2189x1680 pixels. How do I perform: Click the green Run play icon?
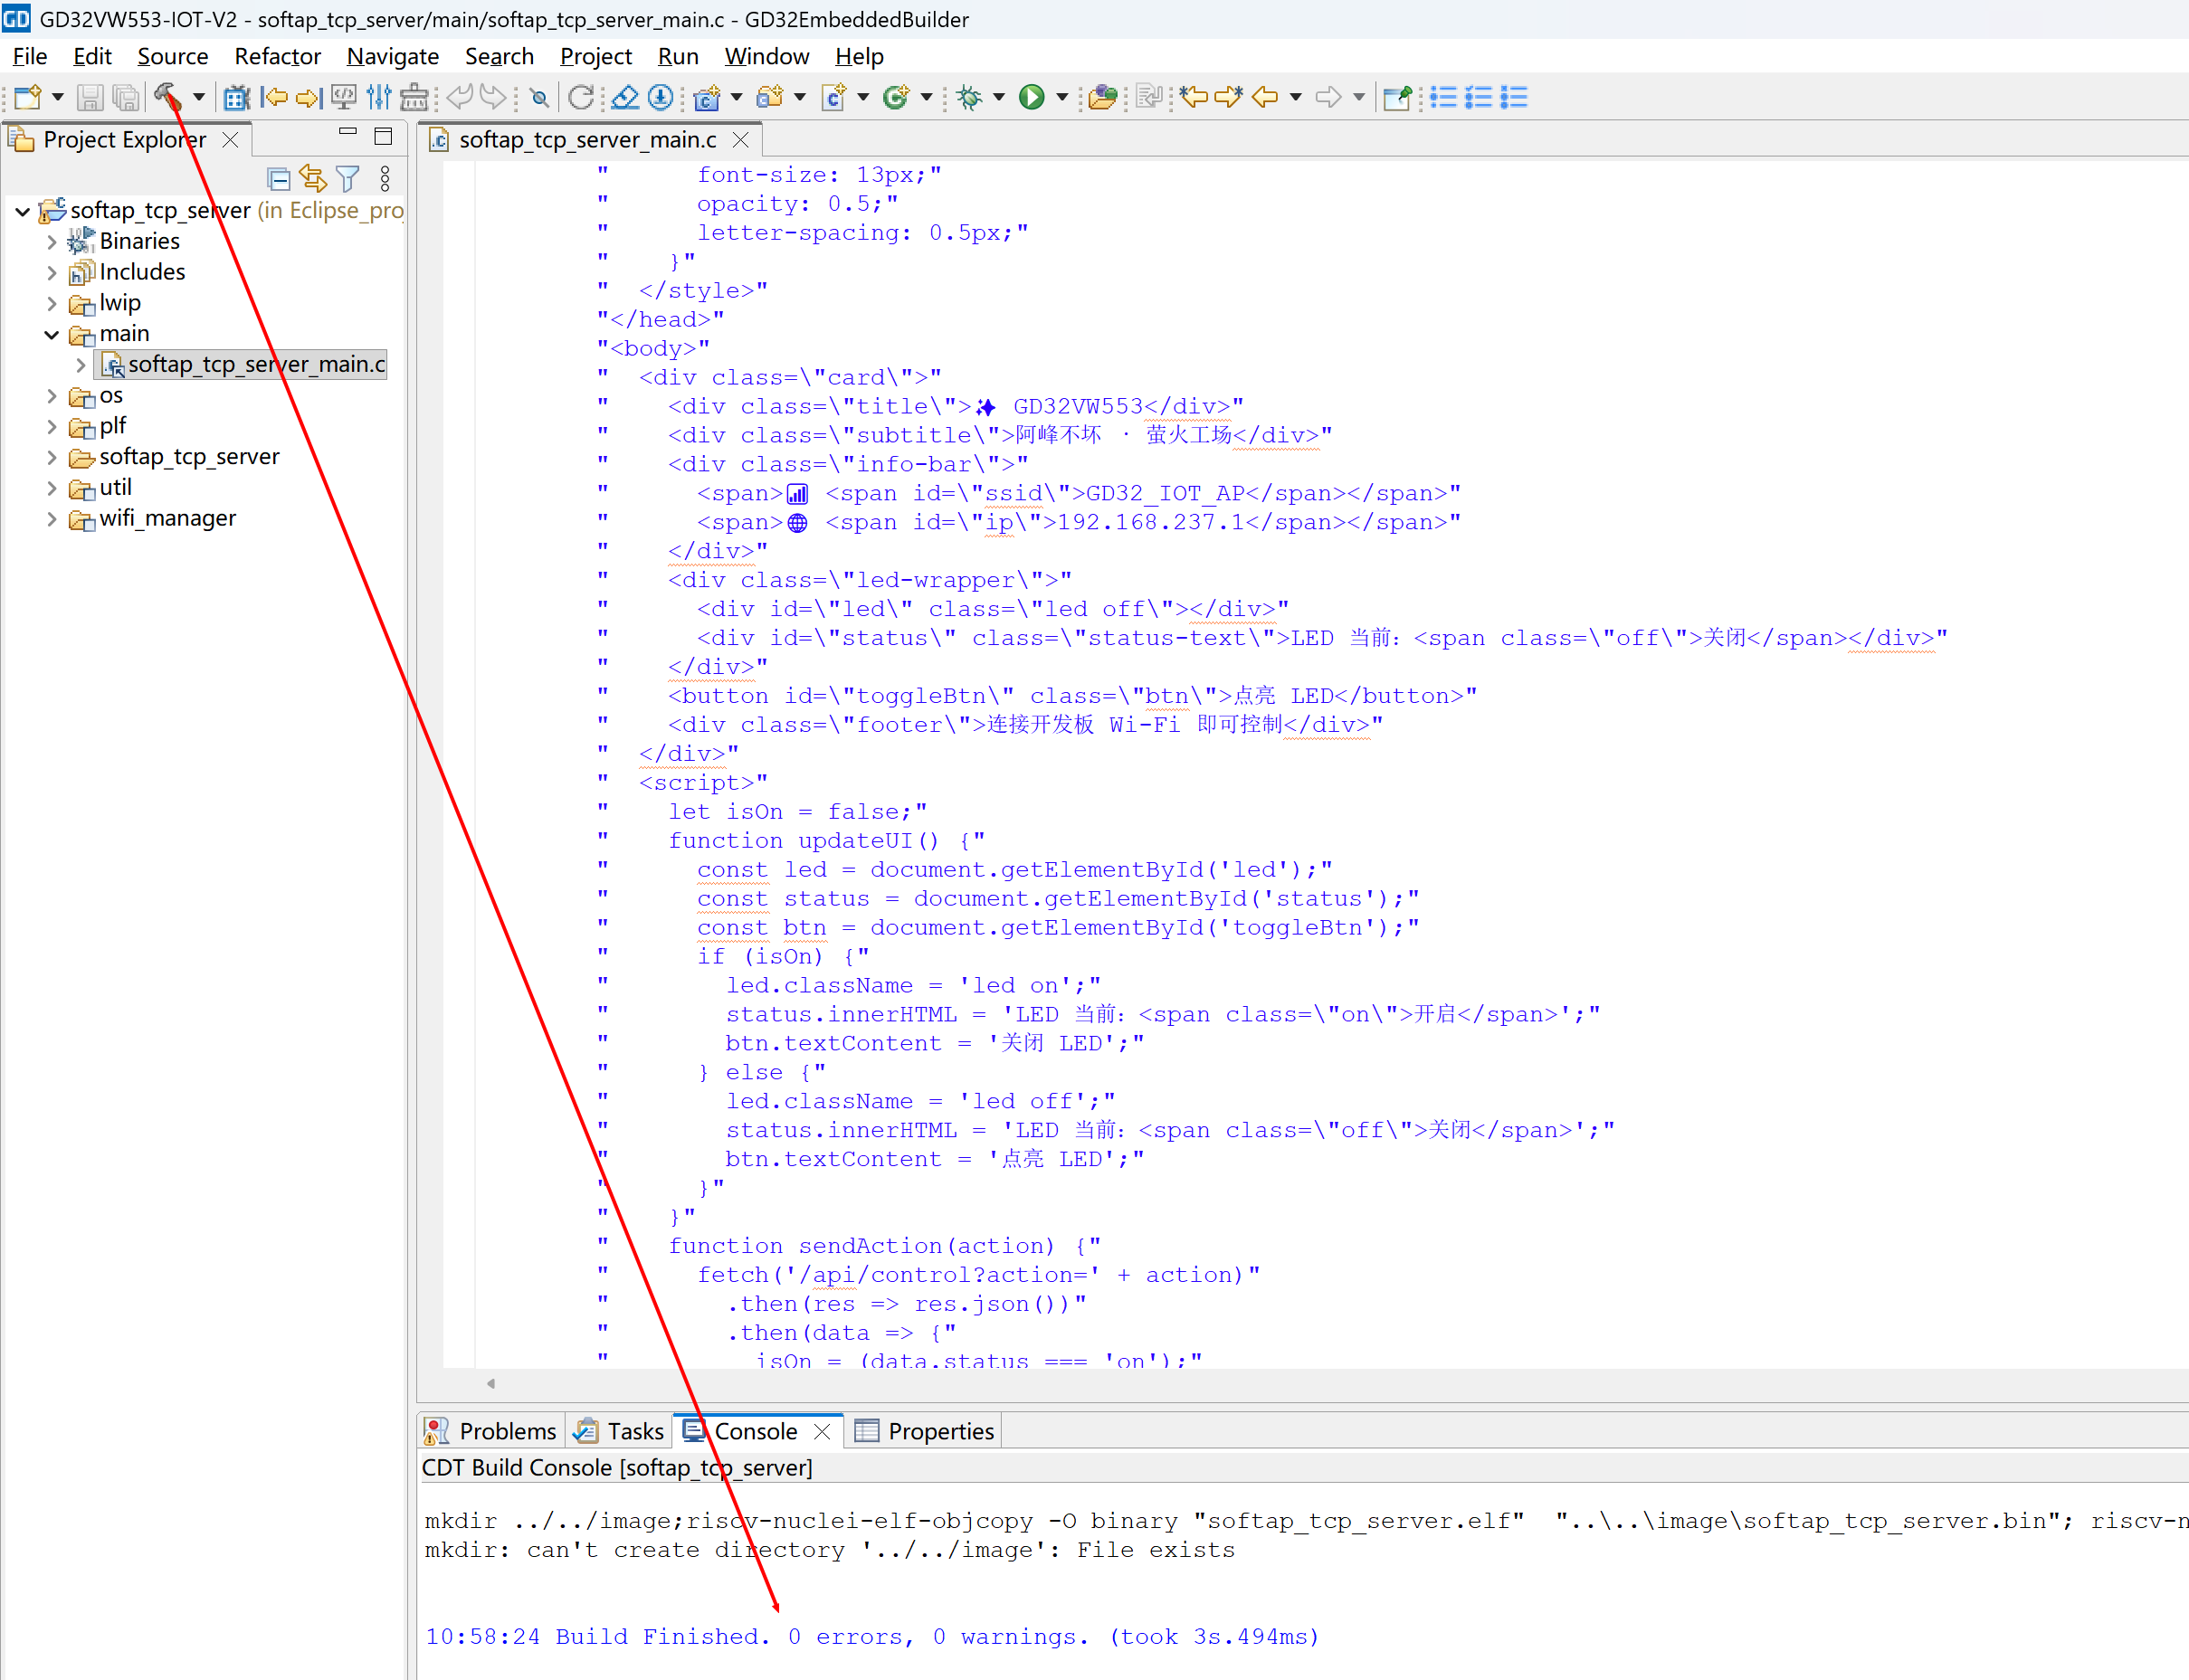click(x=1032, y=97)
